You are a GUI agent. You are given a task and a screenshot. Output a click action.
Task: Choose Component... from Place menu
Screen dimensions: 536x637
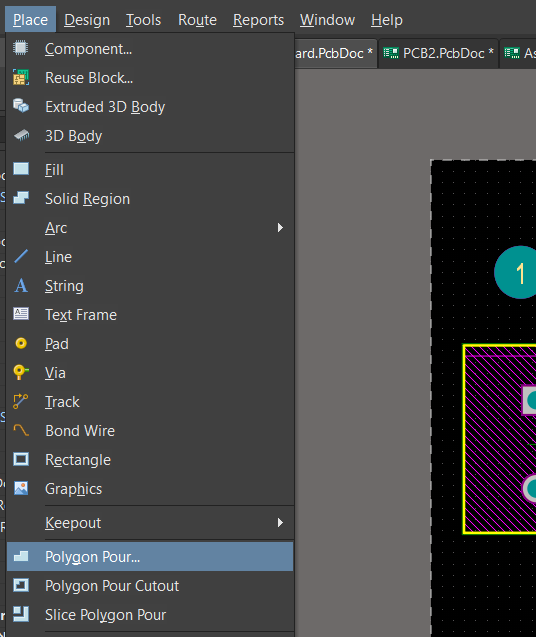[x=150, y=49]
